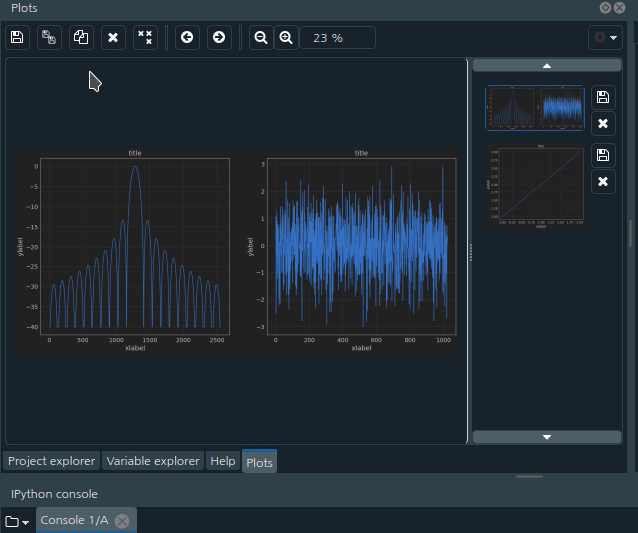
Task: Save the diagonal line thumbnail plot
Action: (603, 155)
